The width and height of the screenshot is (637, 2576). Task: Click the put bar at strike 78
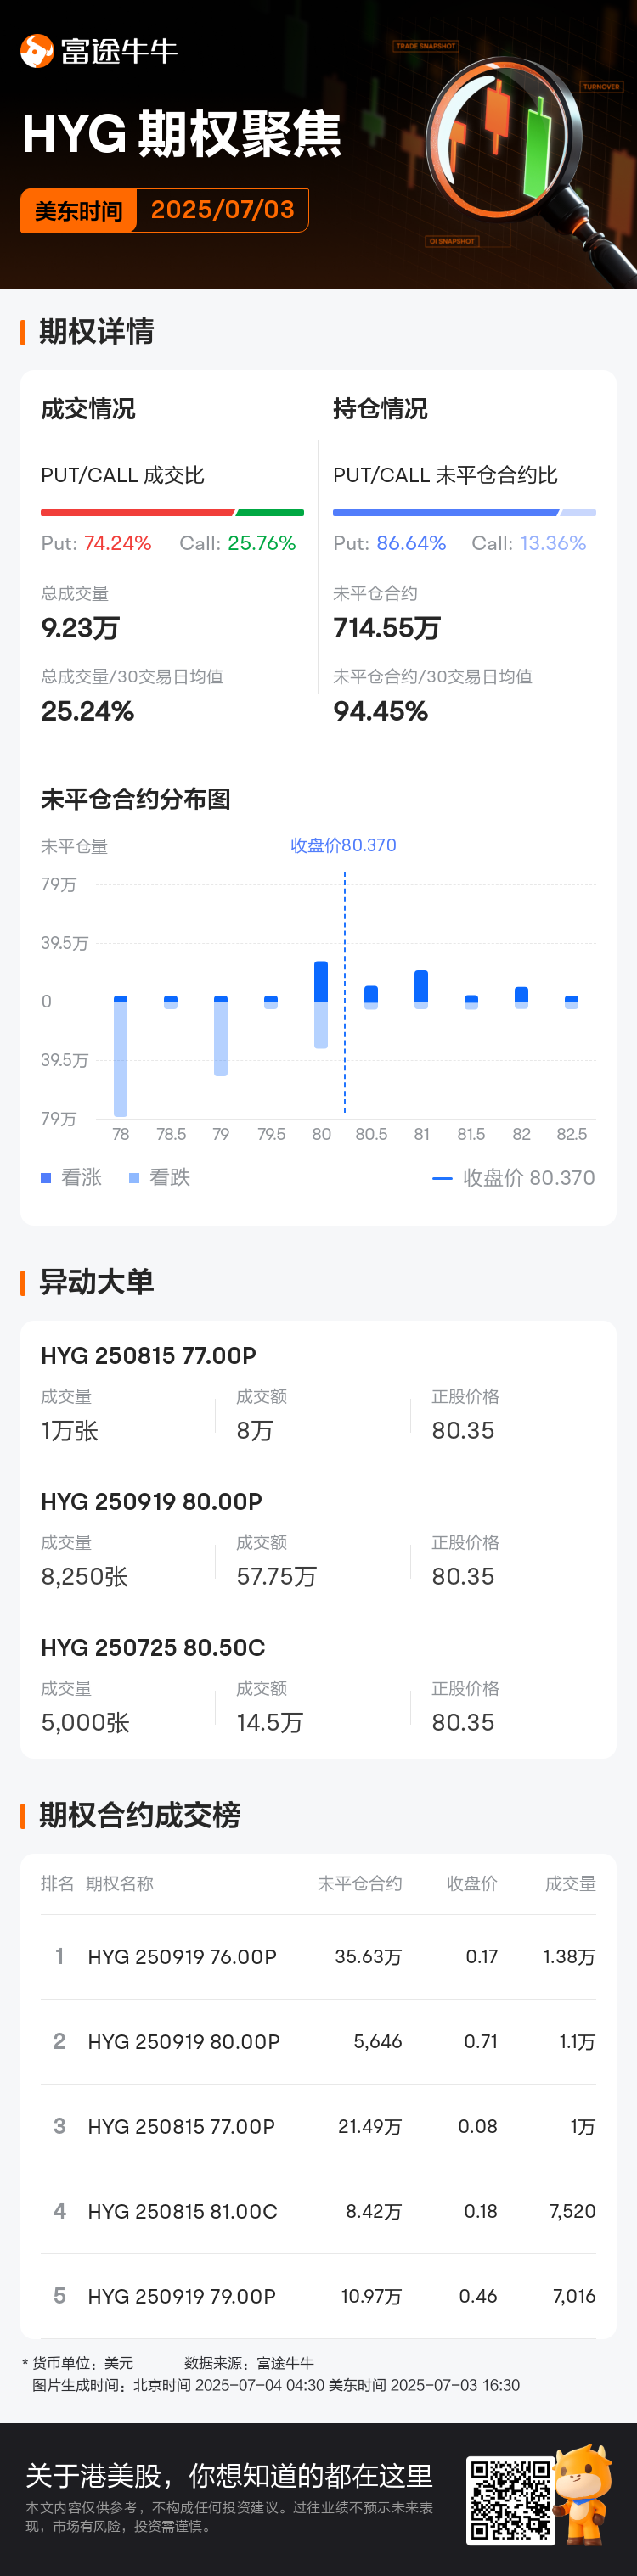[x=121, y=1058]
